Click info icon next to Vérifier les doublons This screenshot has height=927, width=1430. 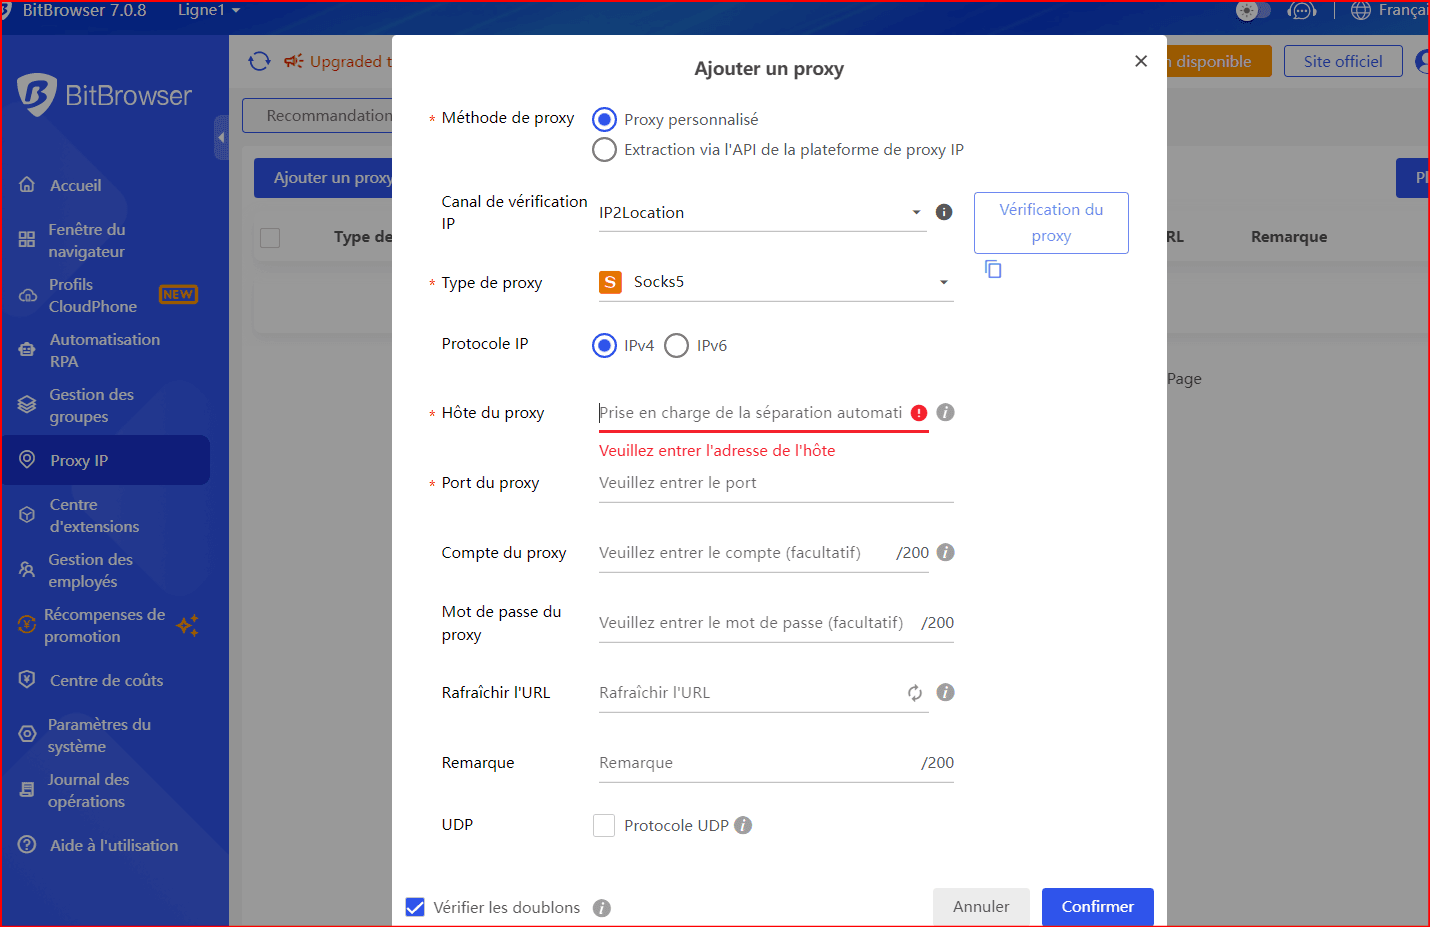[601, 908]
